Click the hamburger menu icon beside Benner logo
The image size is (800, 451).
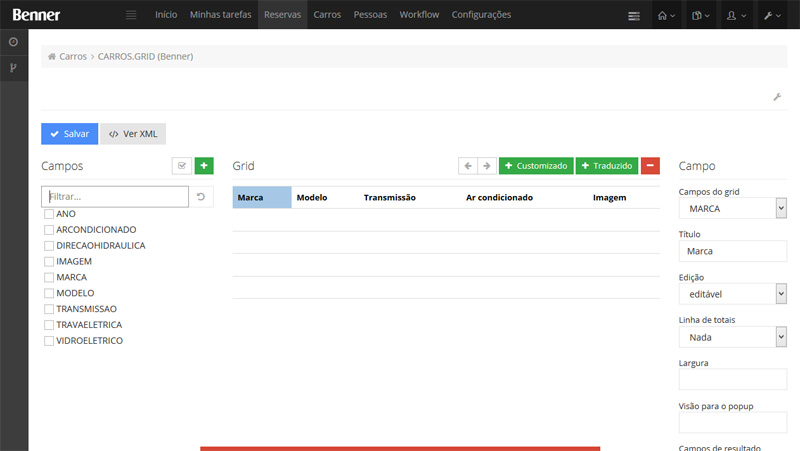(130, 15)
